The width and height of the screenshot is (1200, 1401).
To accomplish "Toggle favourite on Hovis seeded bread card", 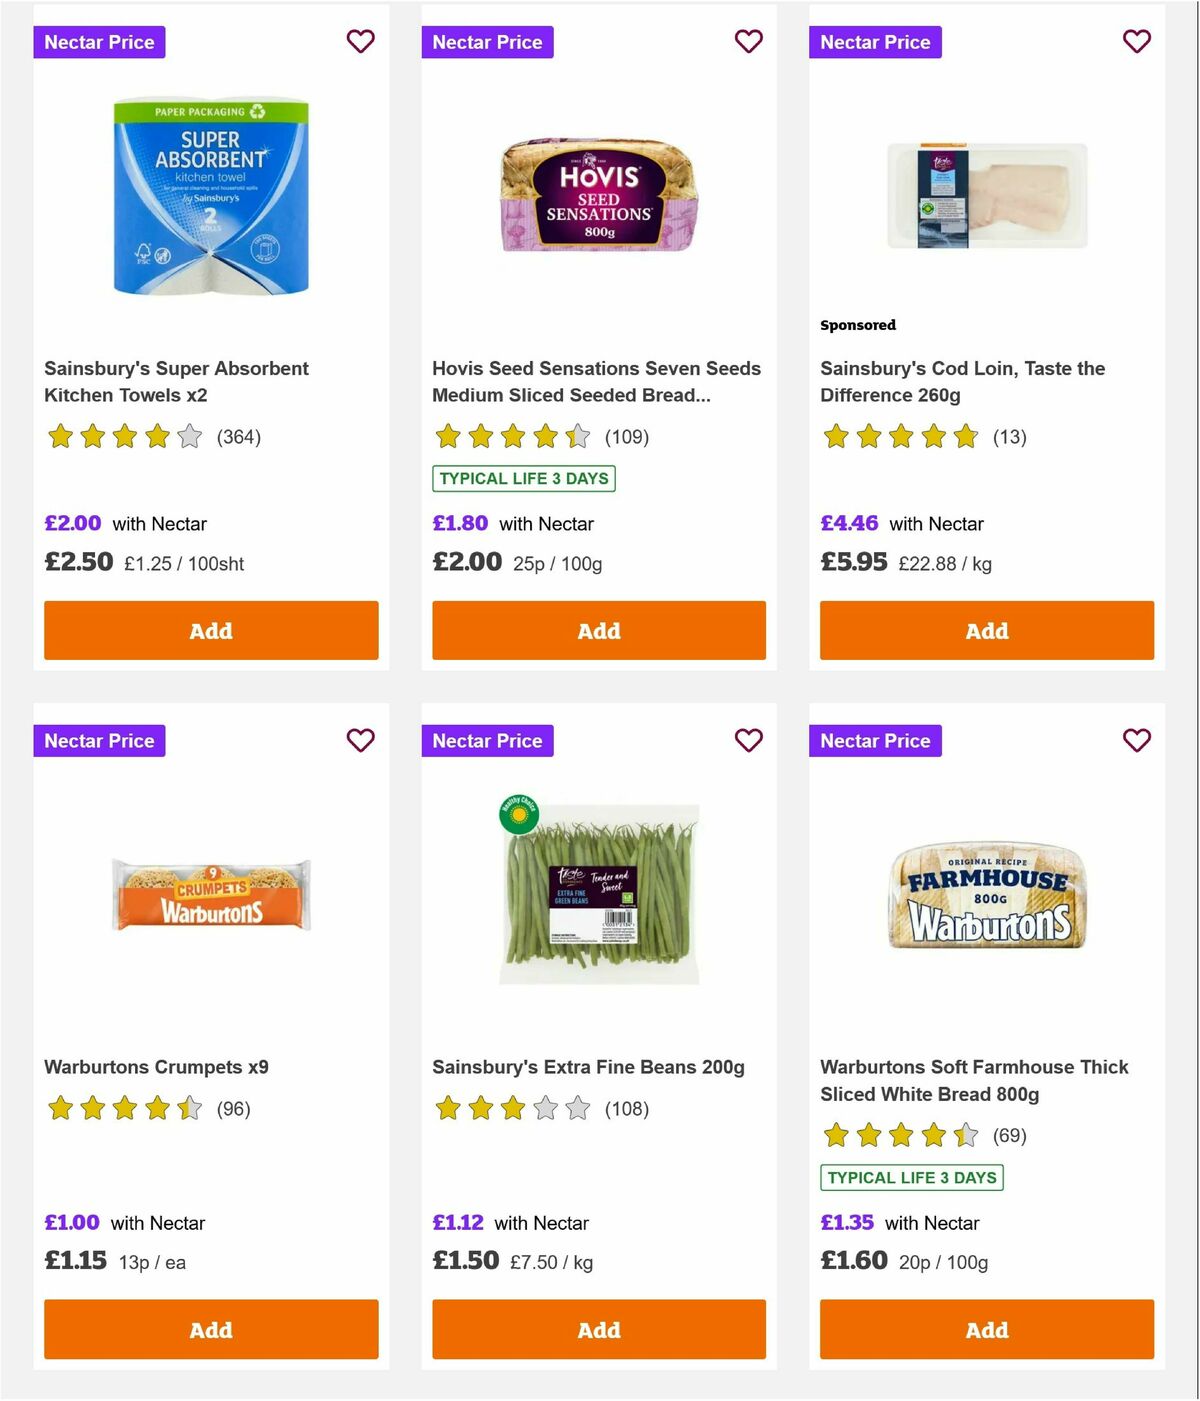I will (748, 42).
